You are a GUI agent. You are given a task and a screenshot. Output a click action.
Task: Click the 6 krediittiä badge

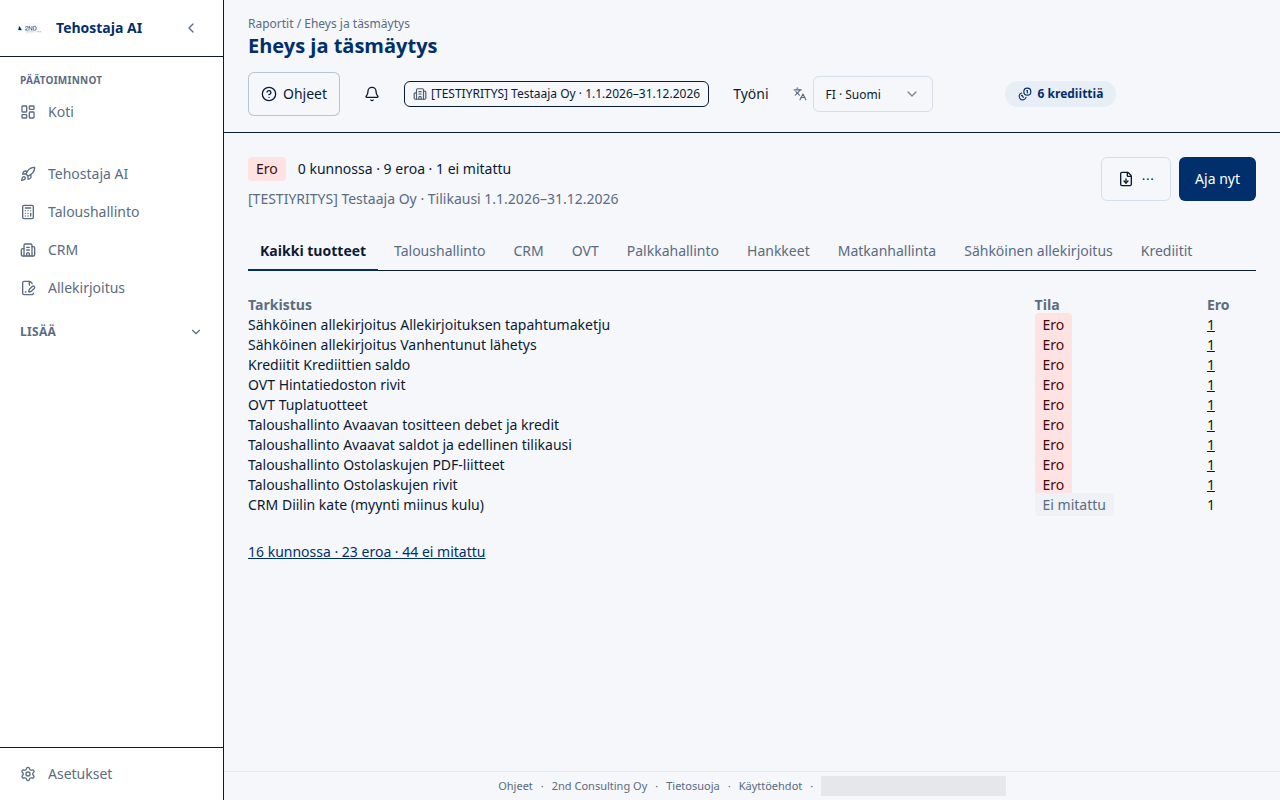1060,94
